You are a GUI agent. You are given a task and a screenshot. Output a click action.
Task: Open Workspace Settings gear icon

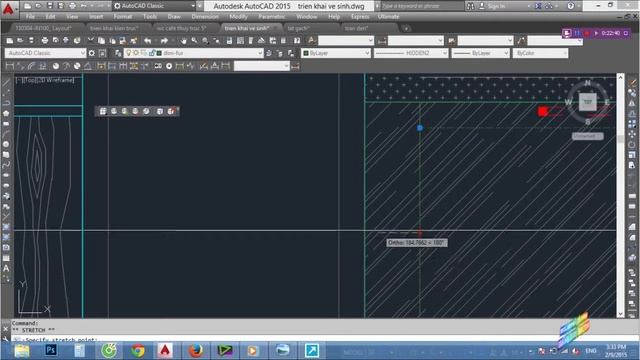point(92,53)
